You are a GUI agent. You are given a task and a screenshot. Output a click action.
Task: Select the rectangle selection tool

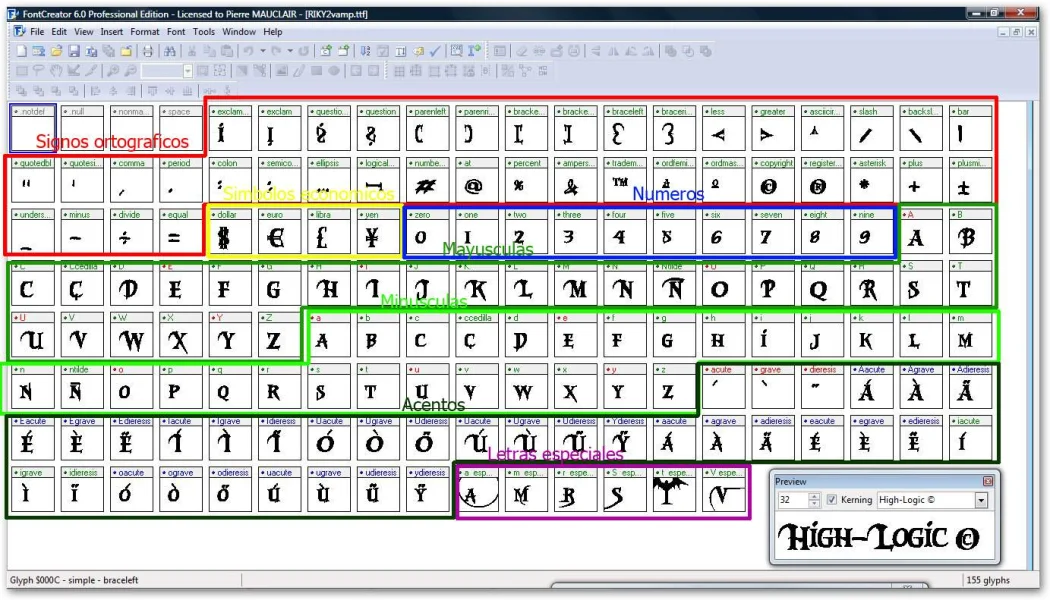pyautogui.click(x=21, y=71)
